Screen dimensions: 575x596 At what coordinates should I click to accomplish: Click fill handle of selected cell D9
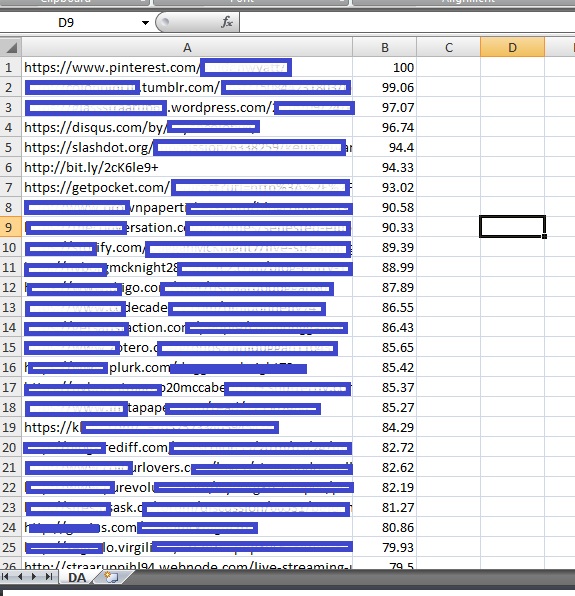point(545,236)
